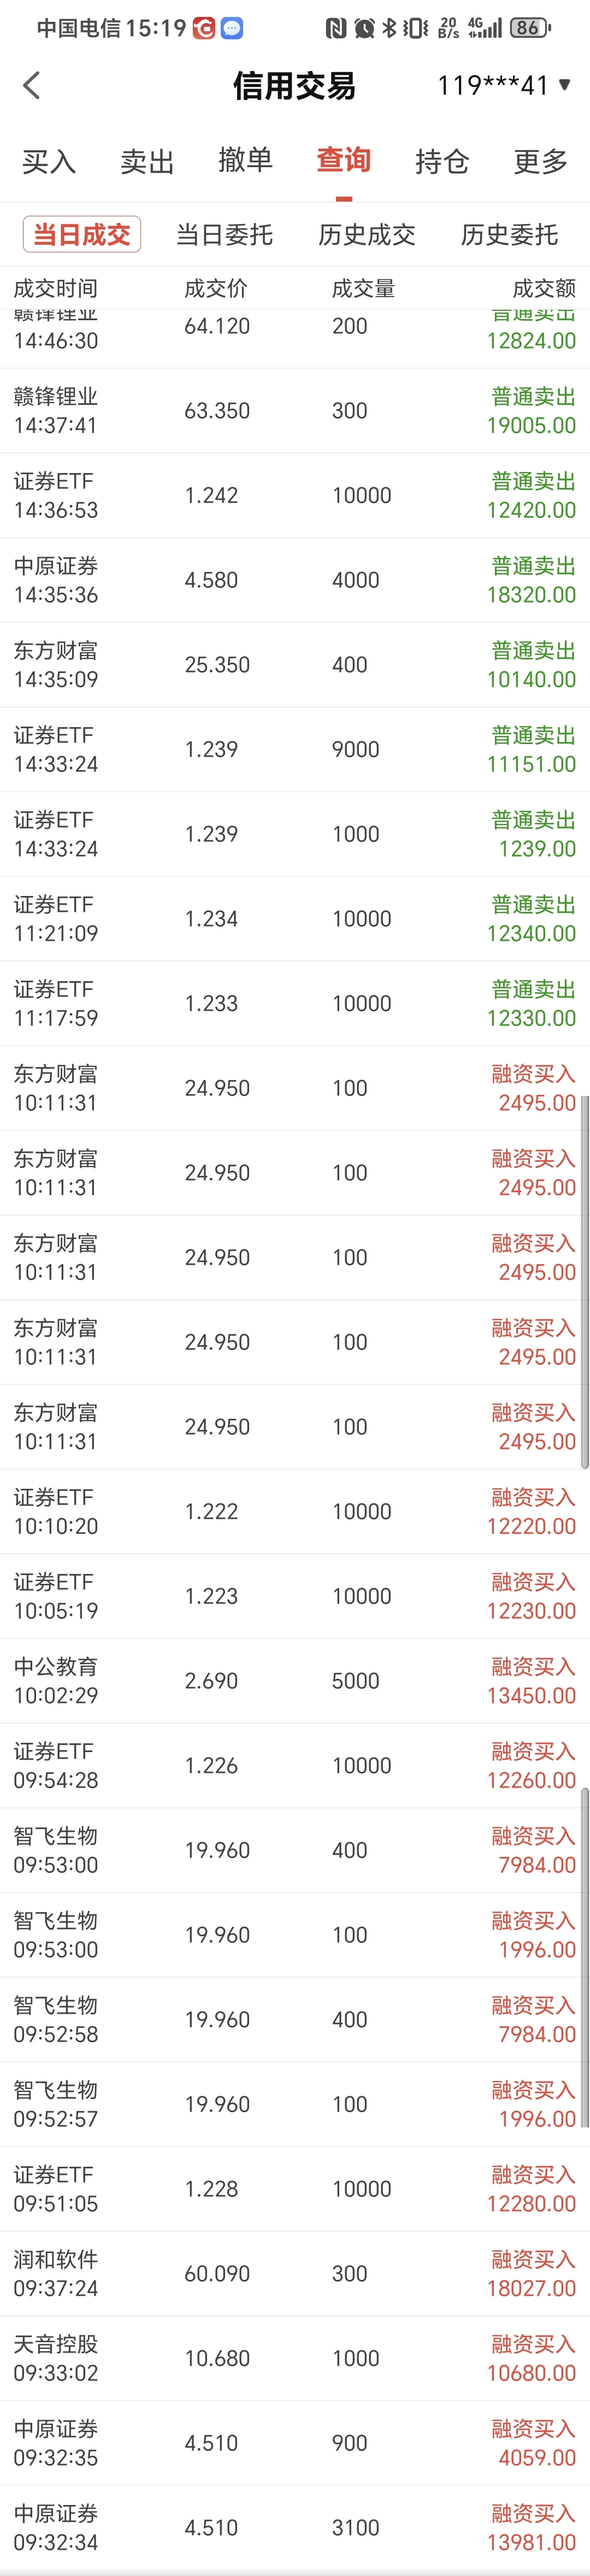Click the right-side scrollbar

tap(585, 1280)
